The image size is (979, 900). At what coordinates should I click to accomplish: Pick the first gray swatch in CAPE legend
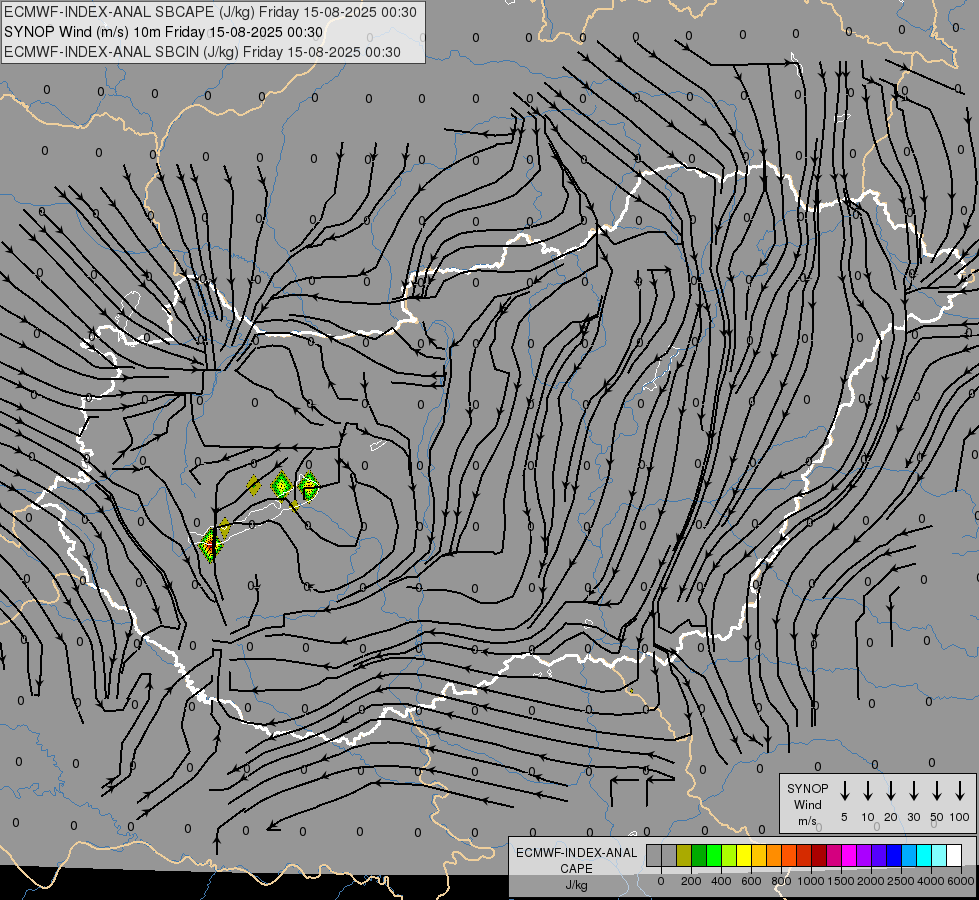pyautogui.click(x=654, y=856)
